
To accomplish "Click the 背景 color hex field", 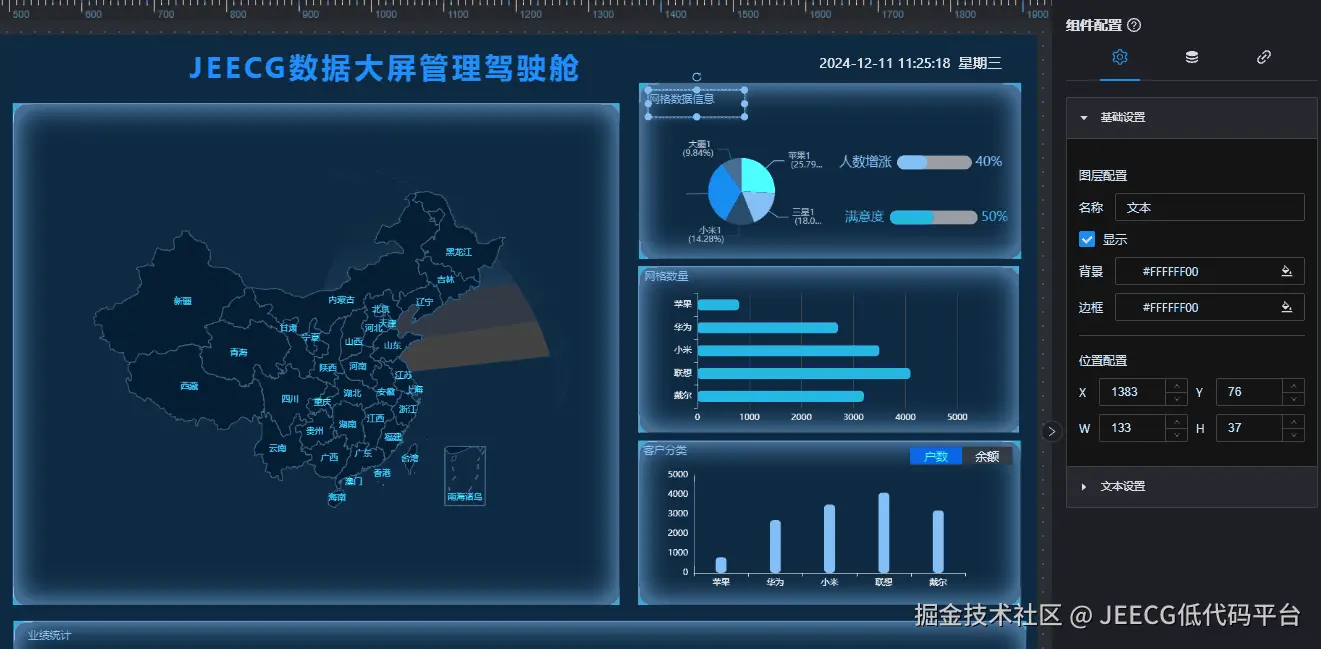I will pyautogui.click(x=1196, y=271).
